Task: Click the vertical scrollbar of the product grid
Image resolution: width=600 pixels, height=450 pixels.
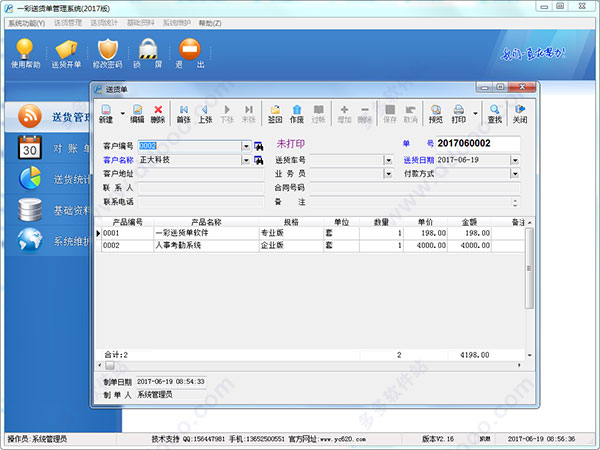Action: pos(529,268)
